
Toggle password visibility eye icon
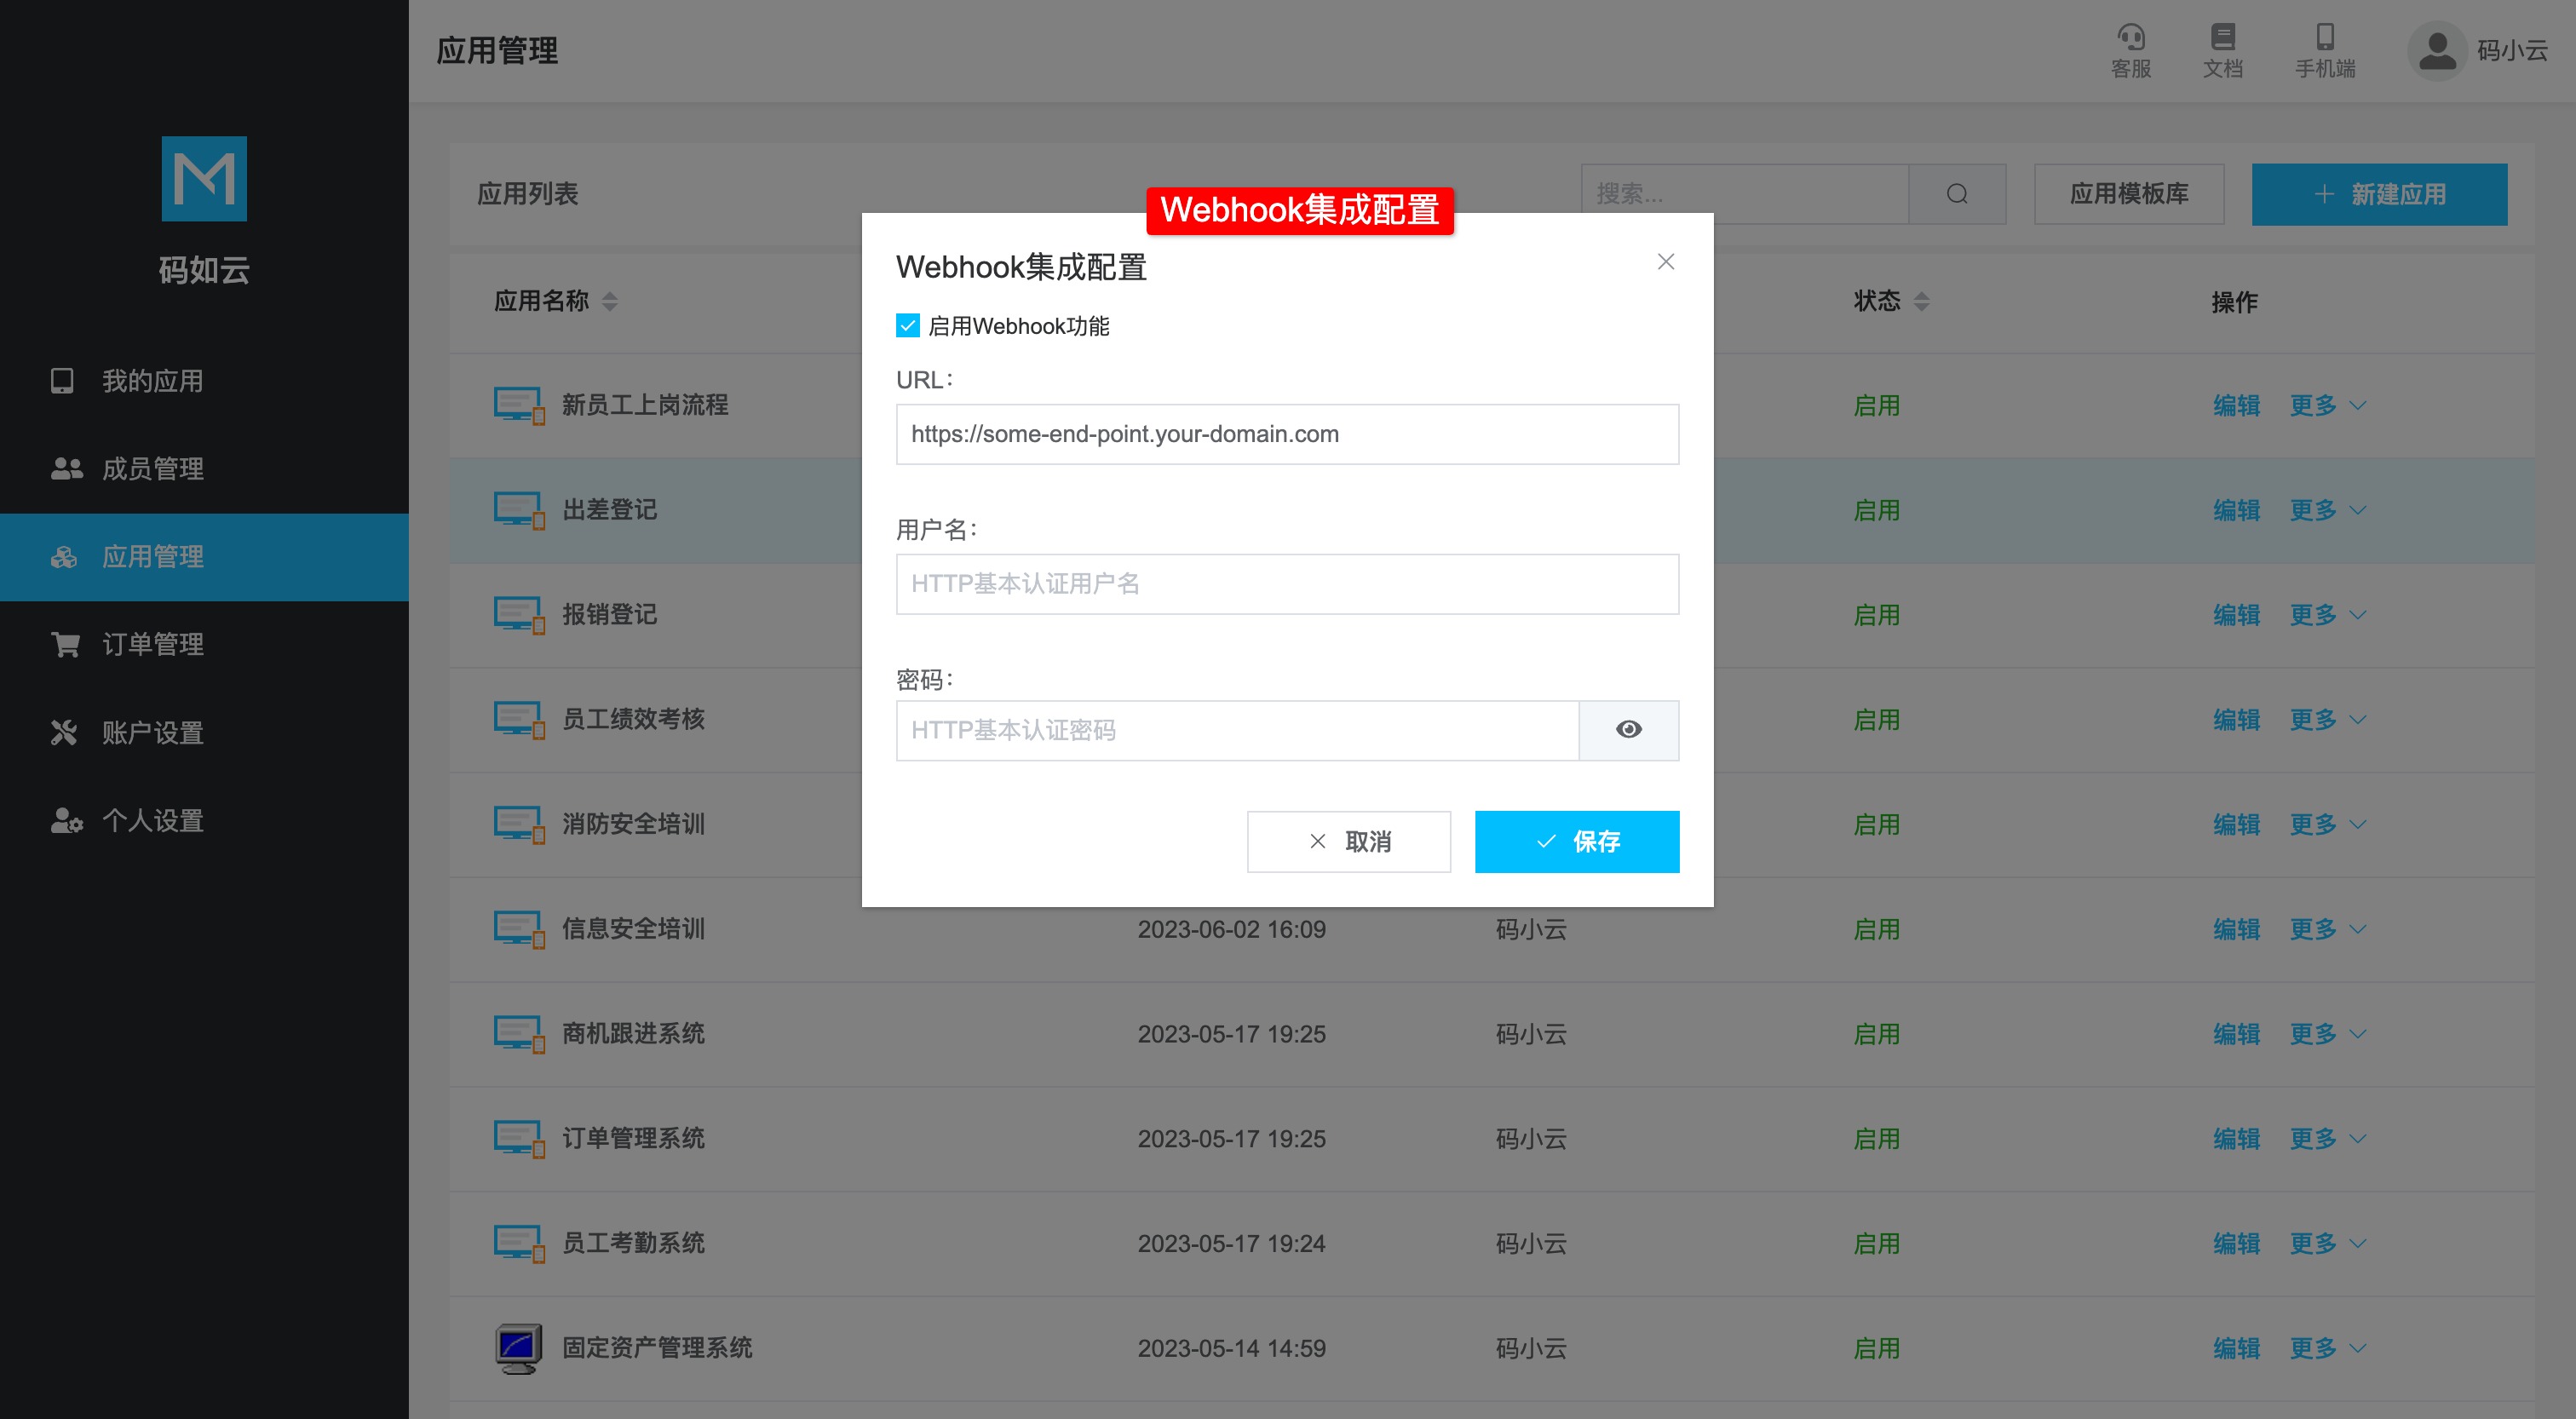click(x=1628, y=730)
